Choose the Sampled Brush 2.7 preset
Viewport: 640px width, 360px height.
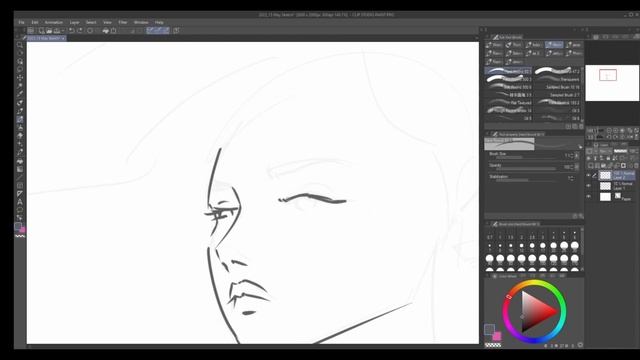point(558,95)
